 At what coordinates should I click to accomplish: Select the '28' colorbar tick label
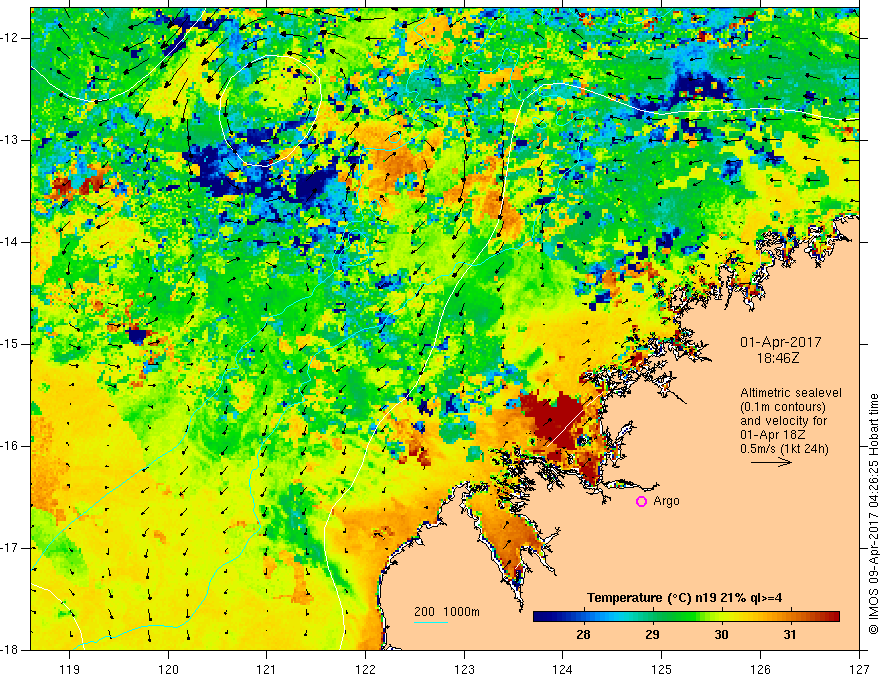point(583,635)
